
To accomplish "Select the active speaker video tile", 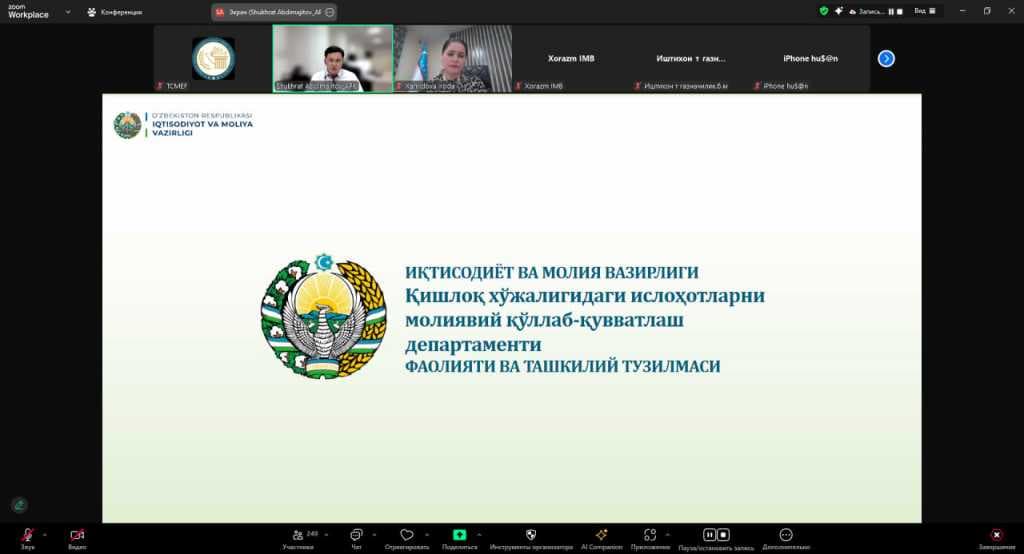I will point(333,59).
